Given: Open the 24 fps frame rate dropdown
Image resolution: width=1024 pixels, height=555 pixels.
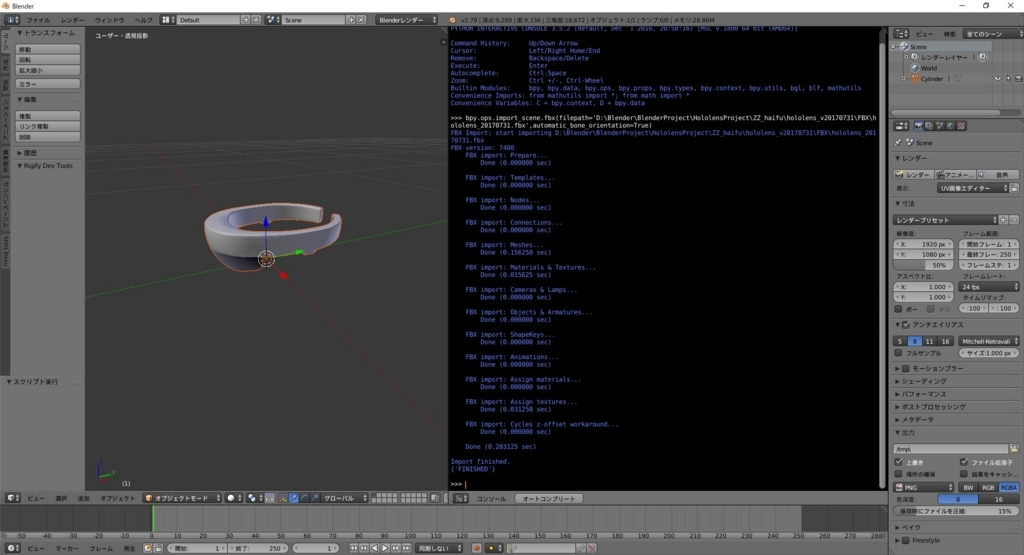Looking at the screenshot, I should coord(989,287).
